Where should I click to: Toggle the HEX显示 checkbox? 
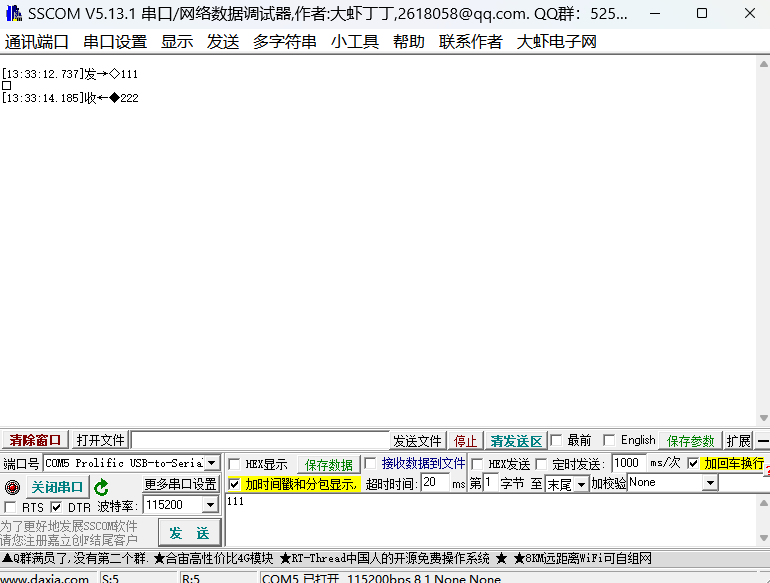pos(234,464)
